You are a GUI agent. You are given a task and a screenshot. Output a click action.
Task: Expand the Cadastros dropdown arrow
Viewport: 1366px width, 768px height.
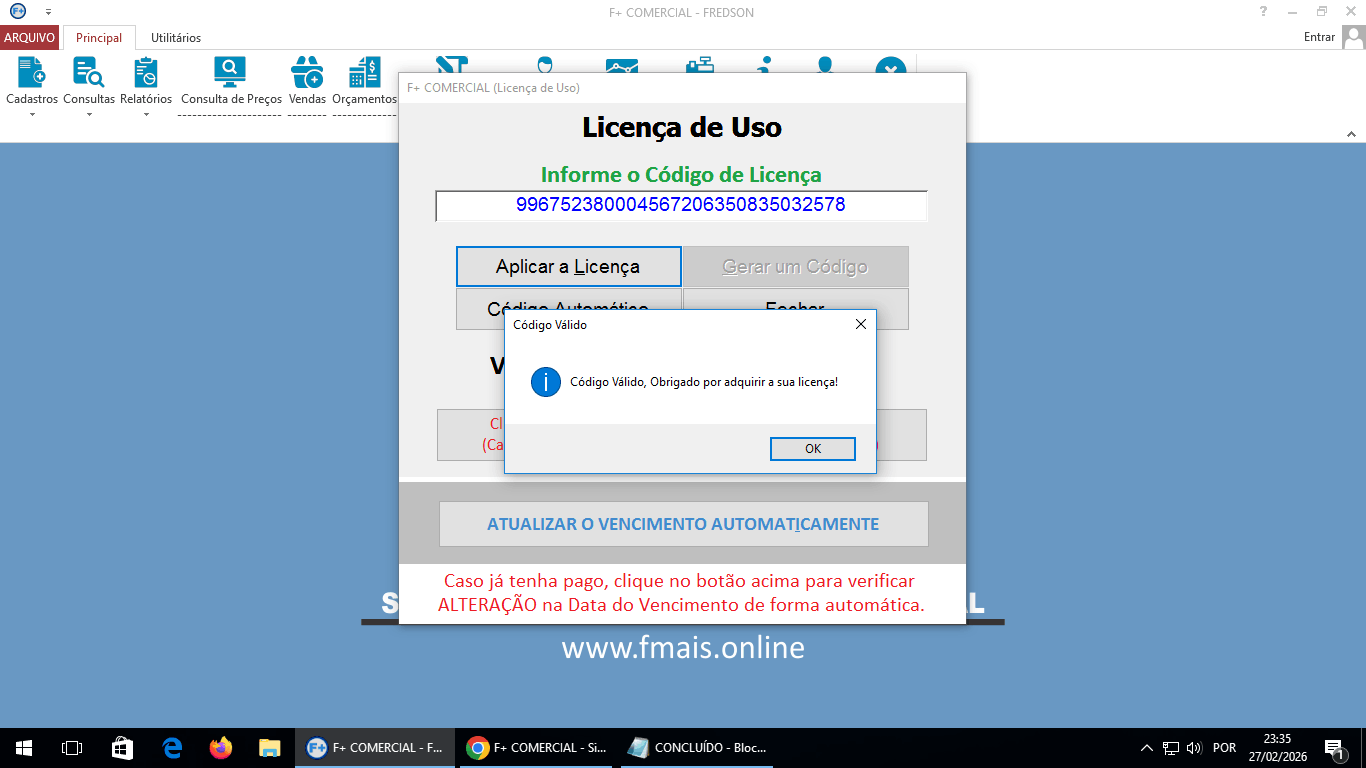click(30, 113)
